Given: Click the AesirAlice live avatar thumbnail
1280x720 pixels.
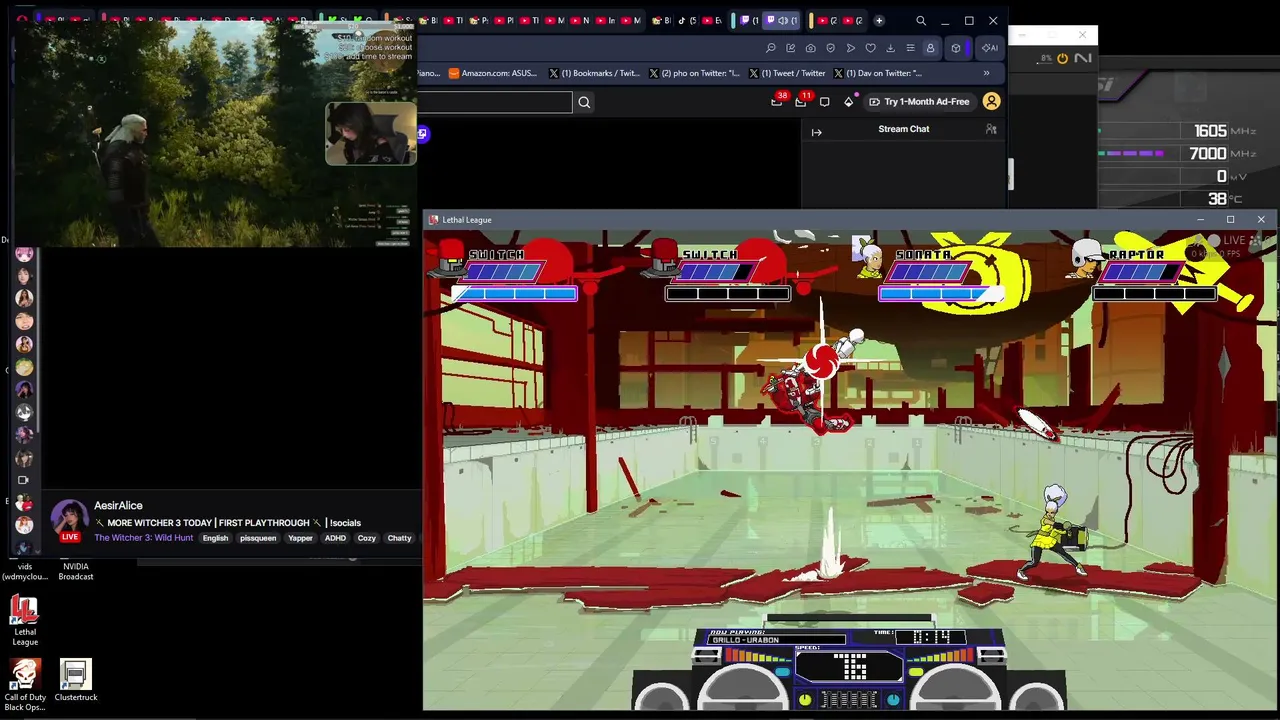Looking at the screenshot, I should [x=69, y=520].
